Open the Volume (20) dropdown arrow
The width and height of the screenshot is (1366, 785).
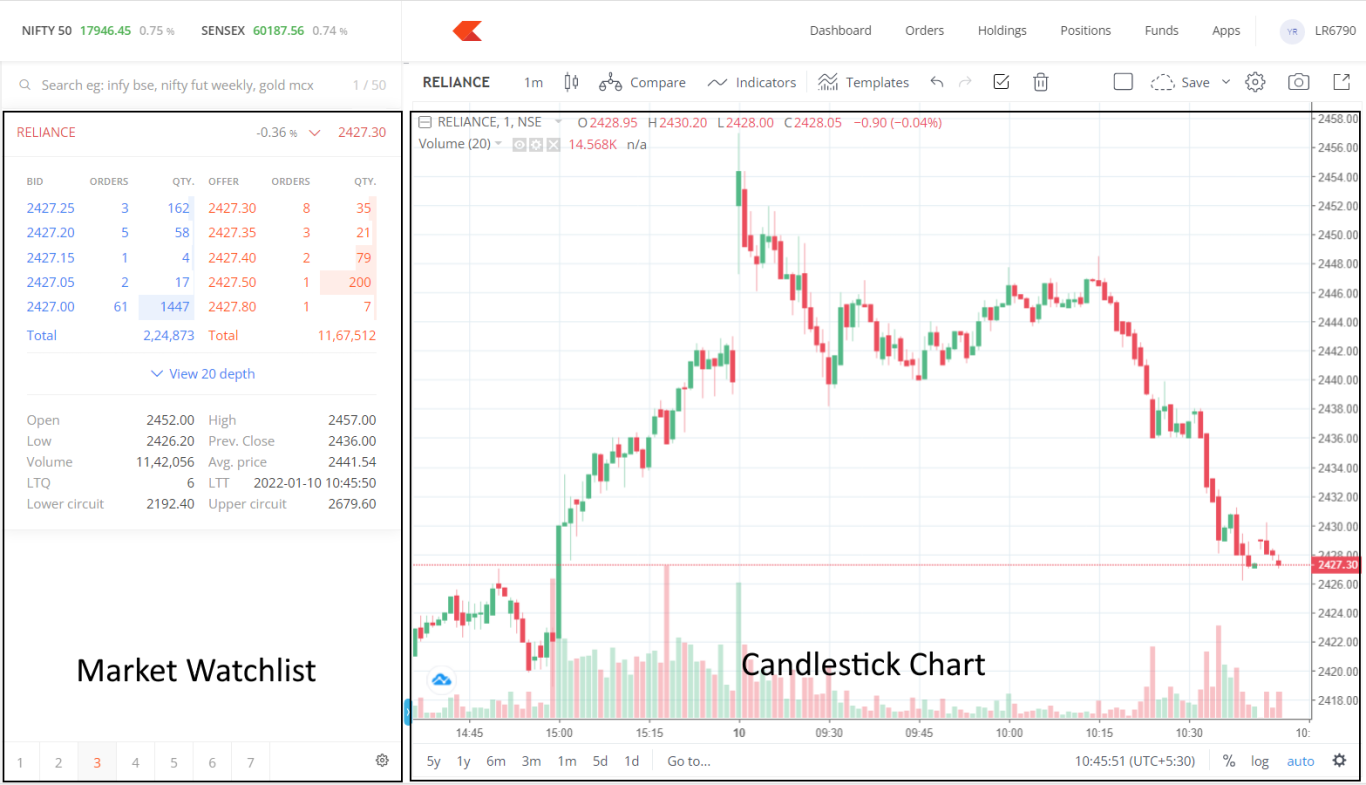tap(498, 144)
